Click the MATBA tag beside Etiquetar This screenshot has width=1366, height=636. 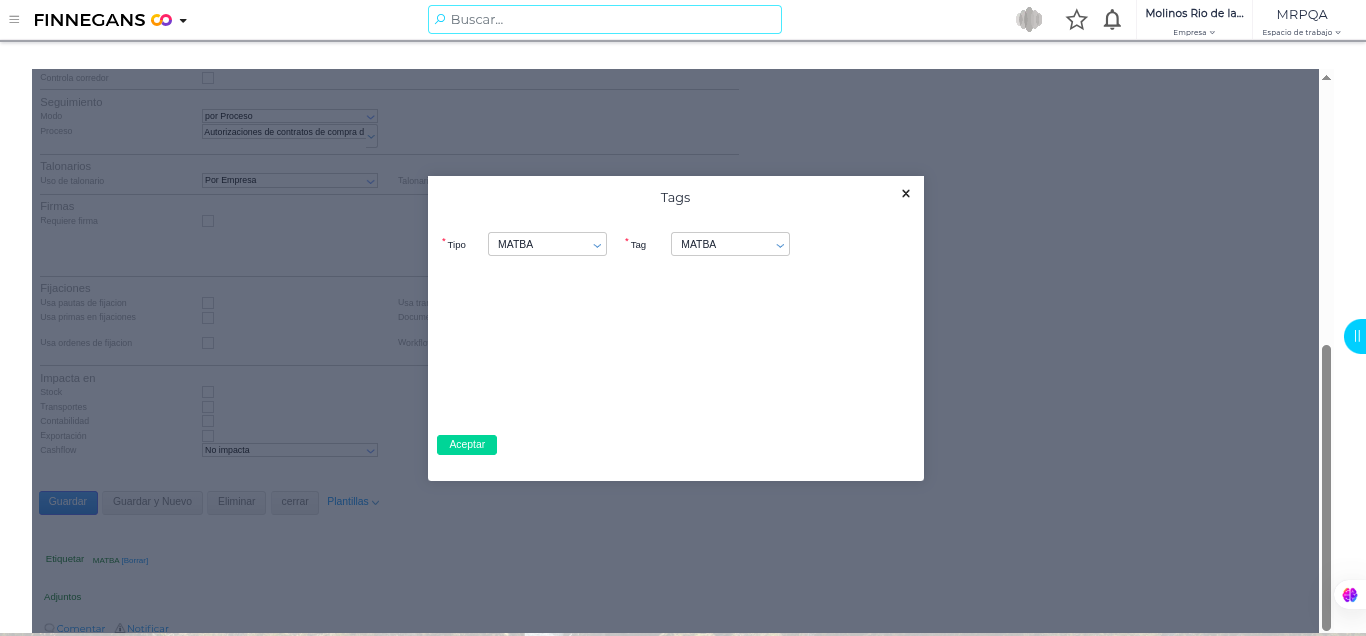click(x=106, y=561)
